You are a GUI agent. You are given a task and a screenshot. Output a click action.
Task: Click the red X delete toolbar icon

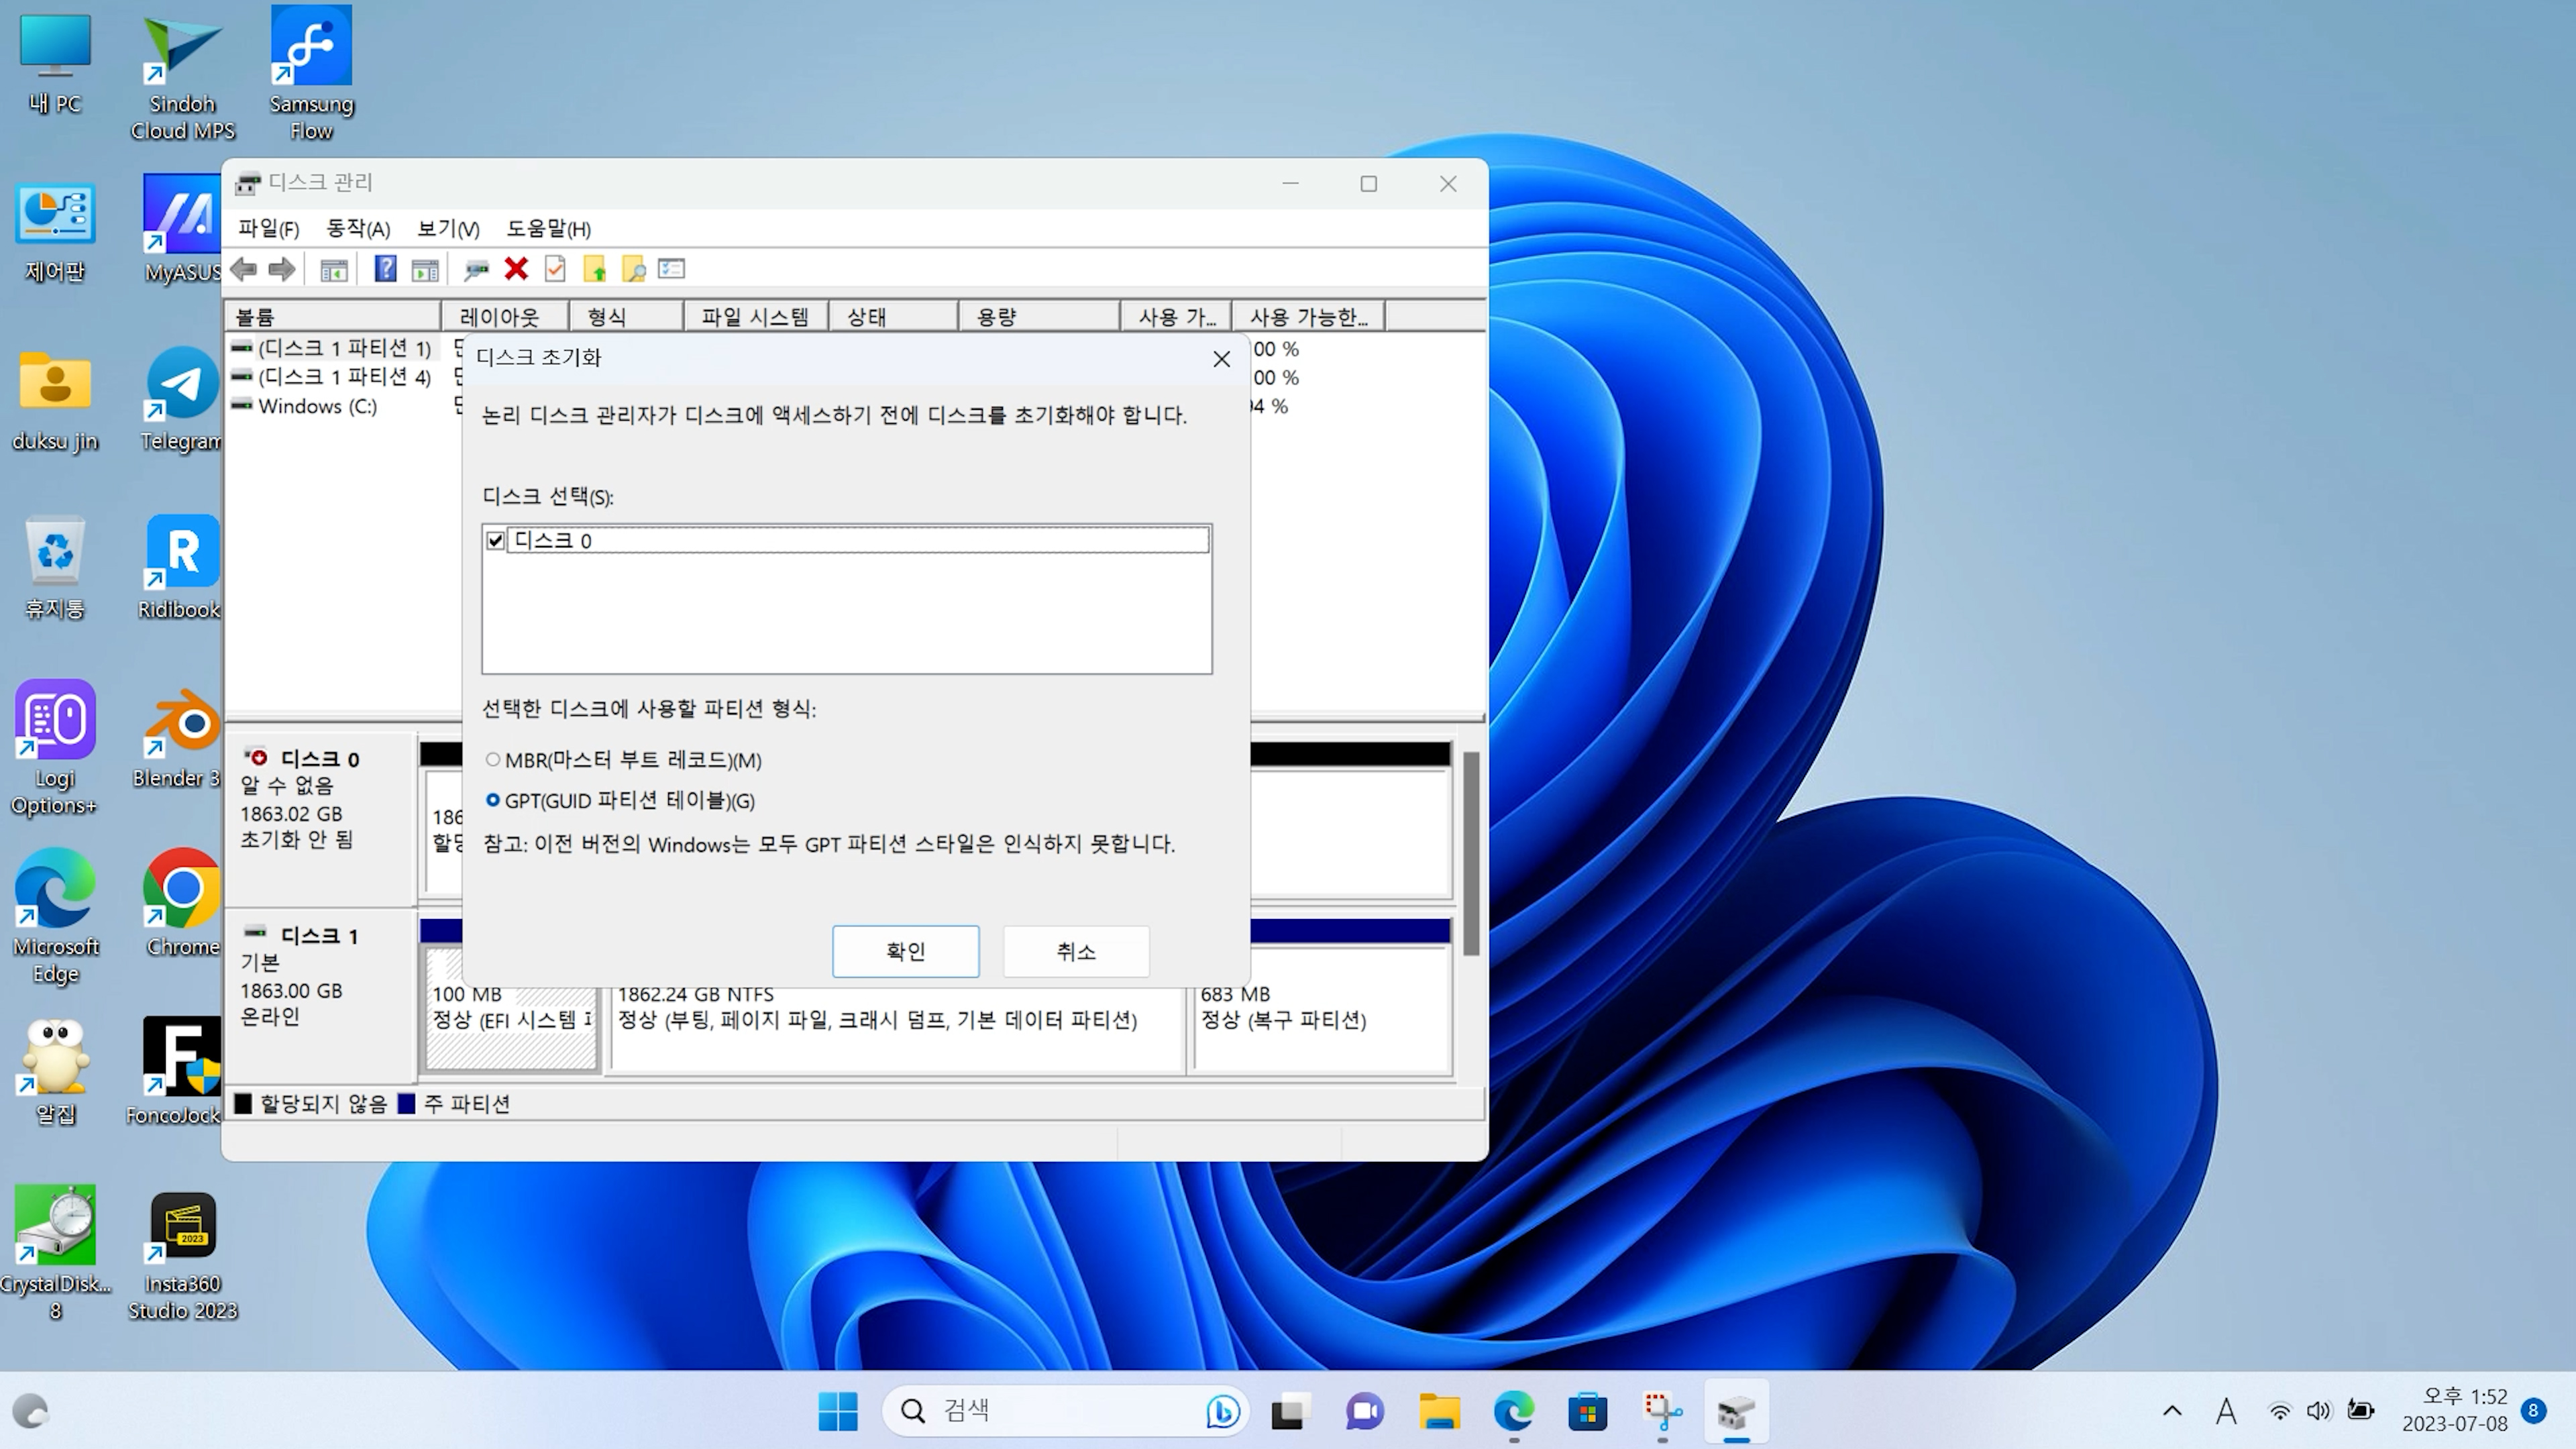516,269
